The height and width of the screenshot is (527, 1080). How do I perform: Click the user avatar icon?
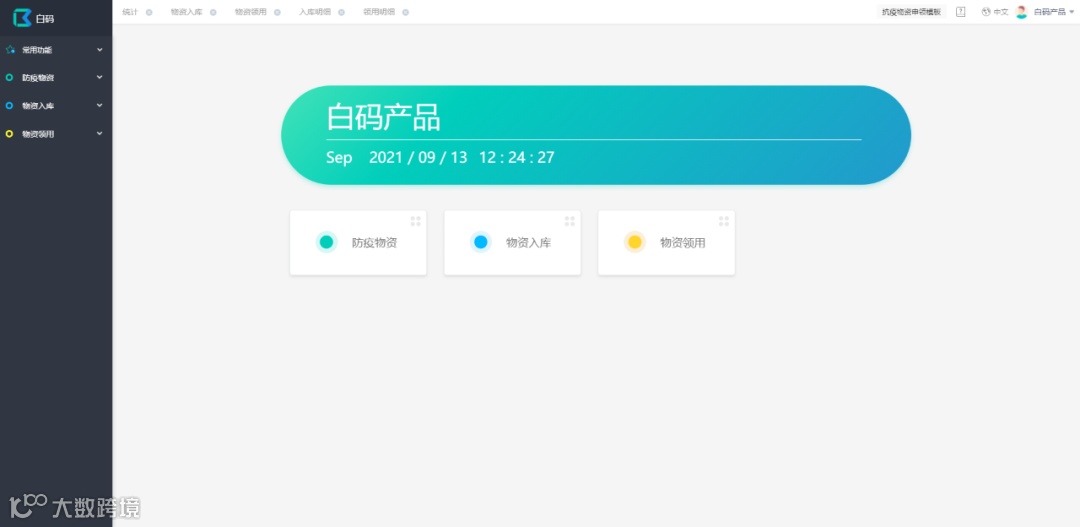1021,12
